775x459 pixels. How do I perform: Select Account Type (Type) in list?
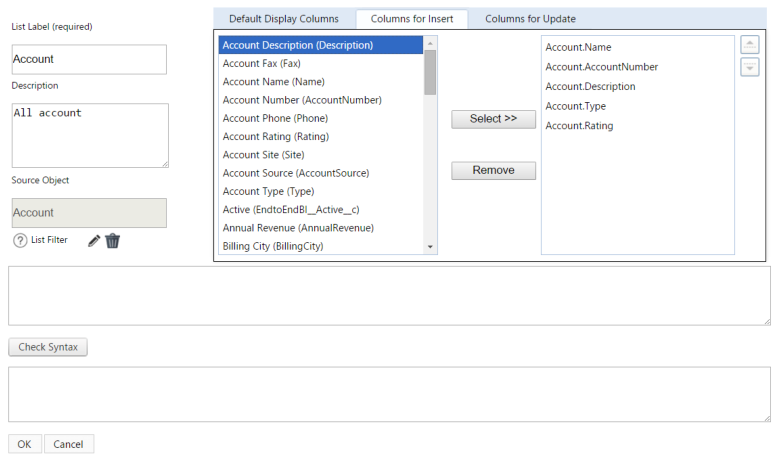[321, 191]
